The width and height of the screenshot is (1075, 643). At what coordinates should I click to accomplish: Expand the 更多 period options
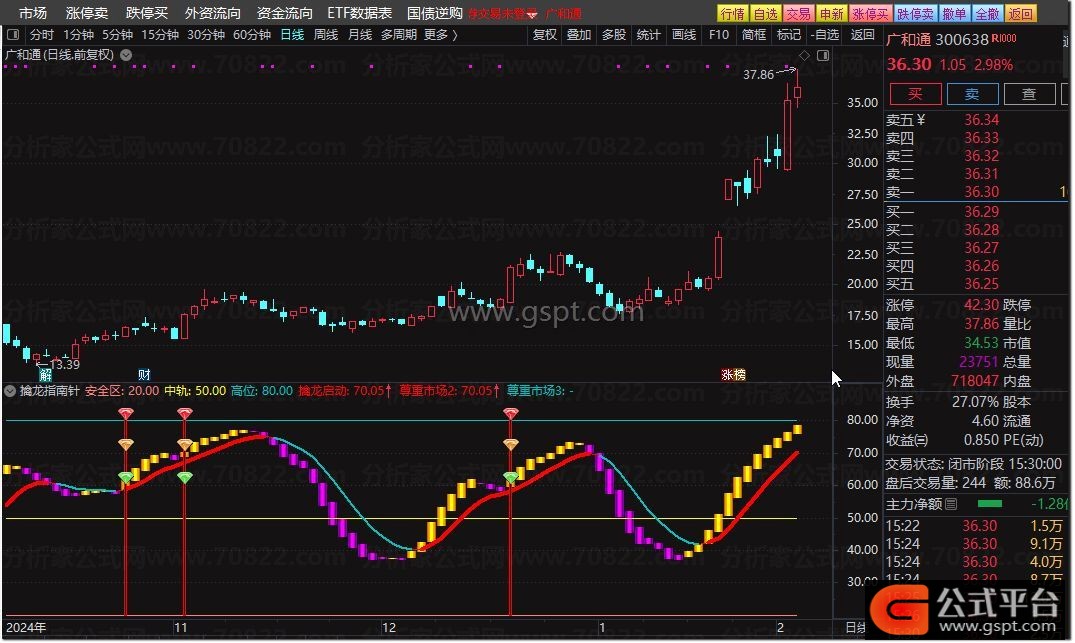[441, 34]
